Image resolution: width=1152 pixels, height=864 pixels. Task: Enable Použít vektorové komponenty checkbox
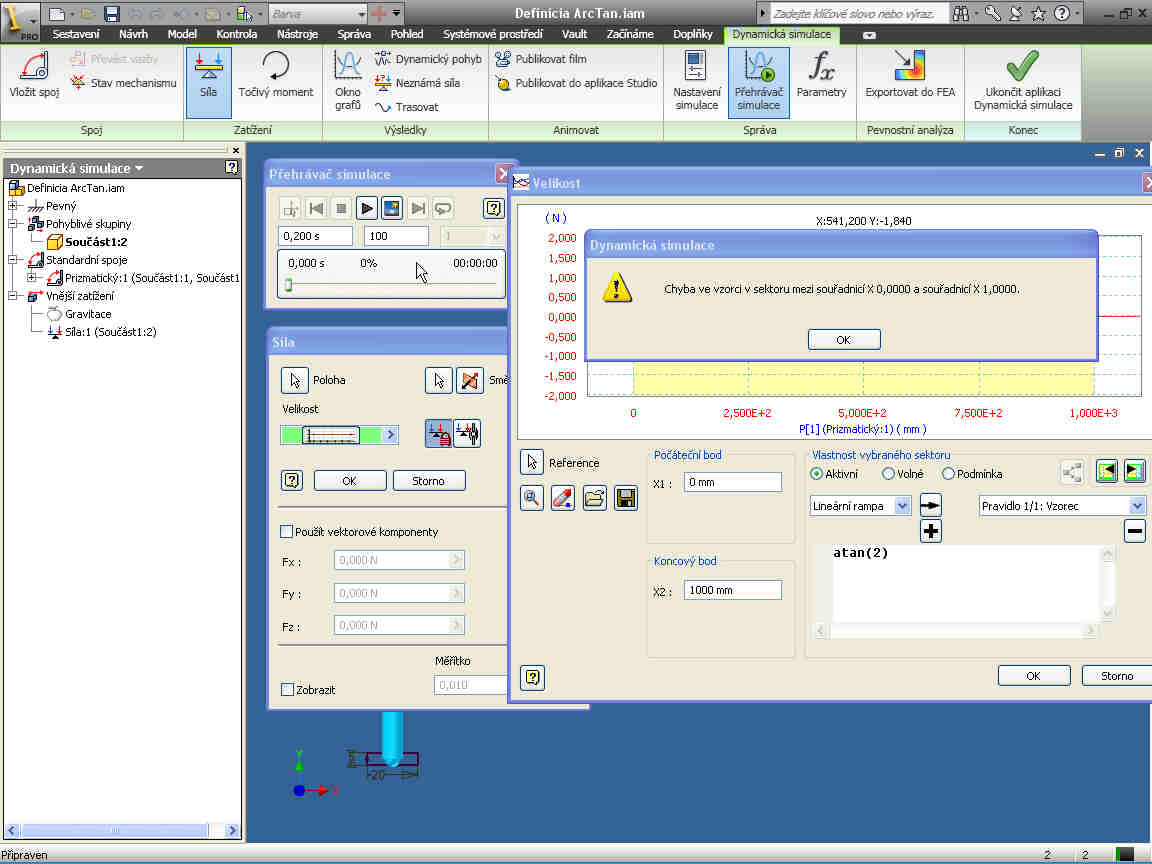click(287, 531)
